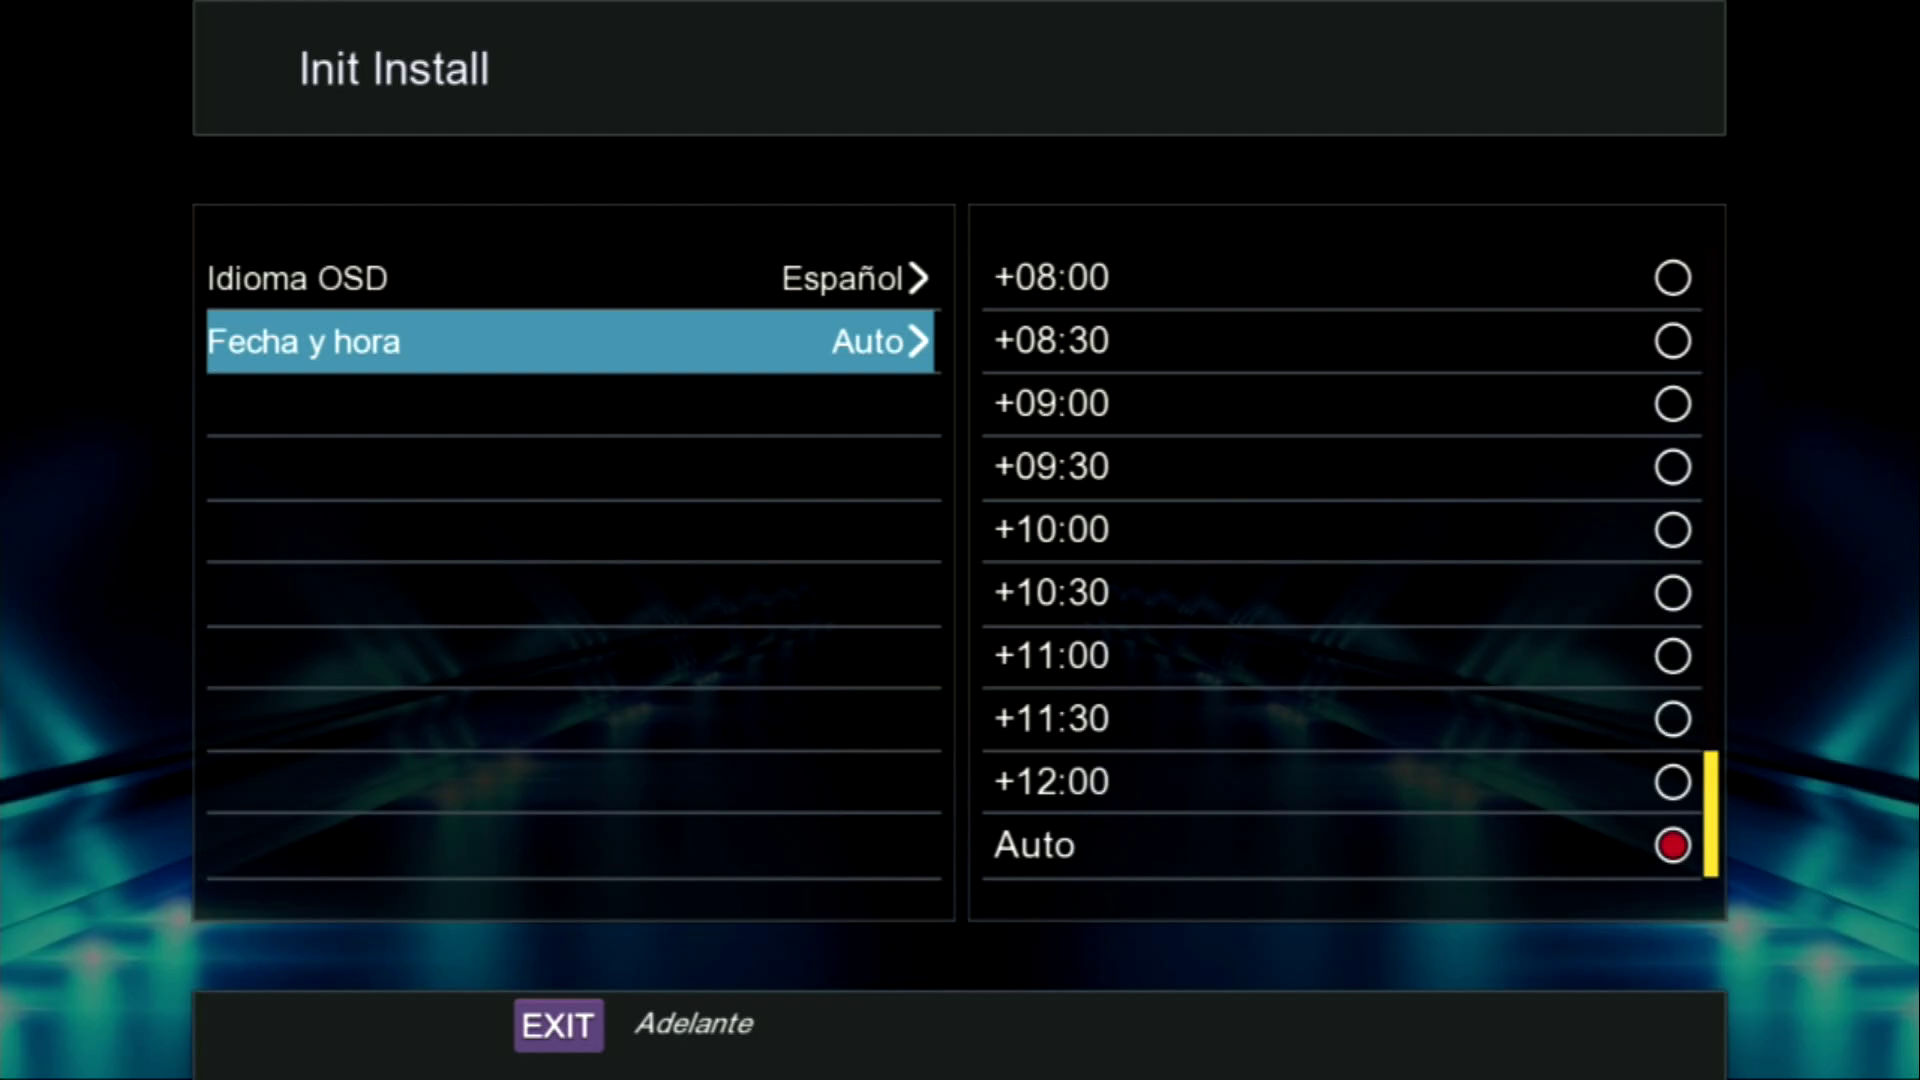
Task: Expand the Fecha y hora Auto chevron
Action: [x=918, y=342]
